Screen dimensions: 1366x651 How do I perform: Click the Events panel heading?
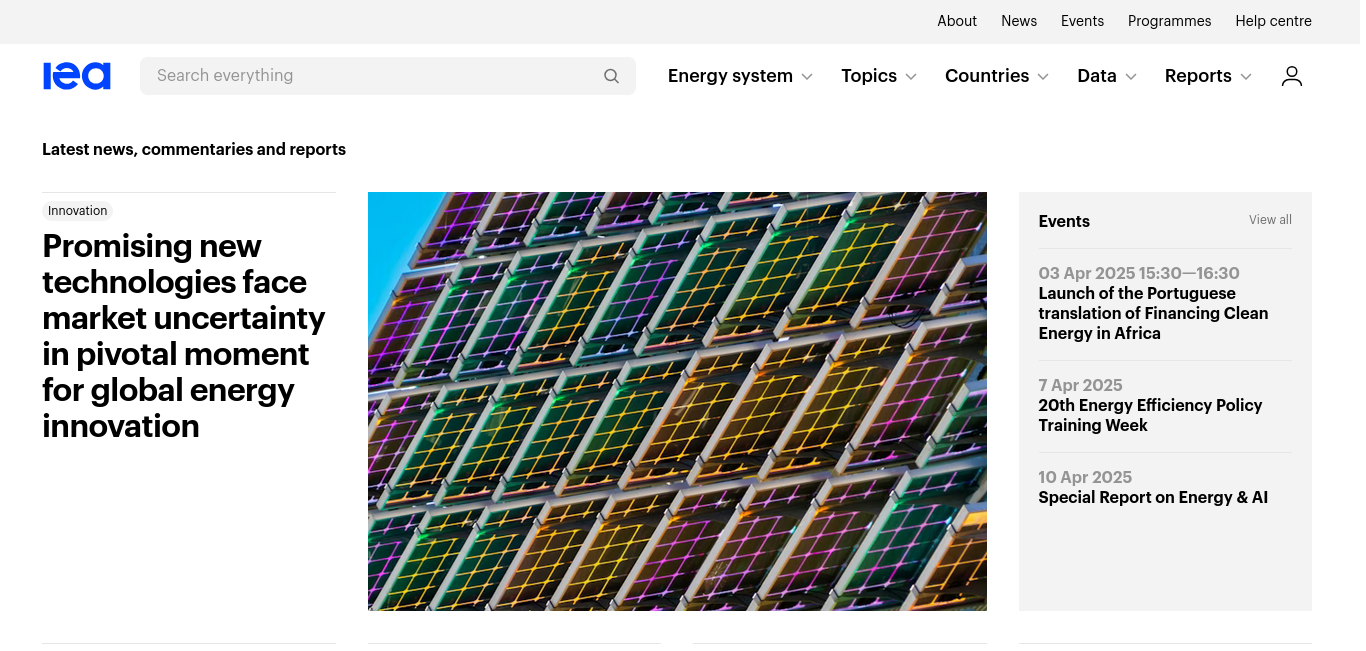point(1064,222)
